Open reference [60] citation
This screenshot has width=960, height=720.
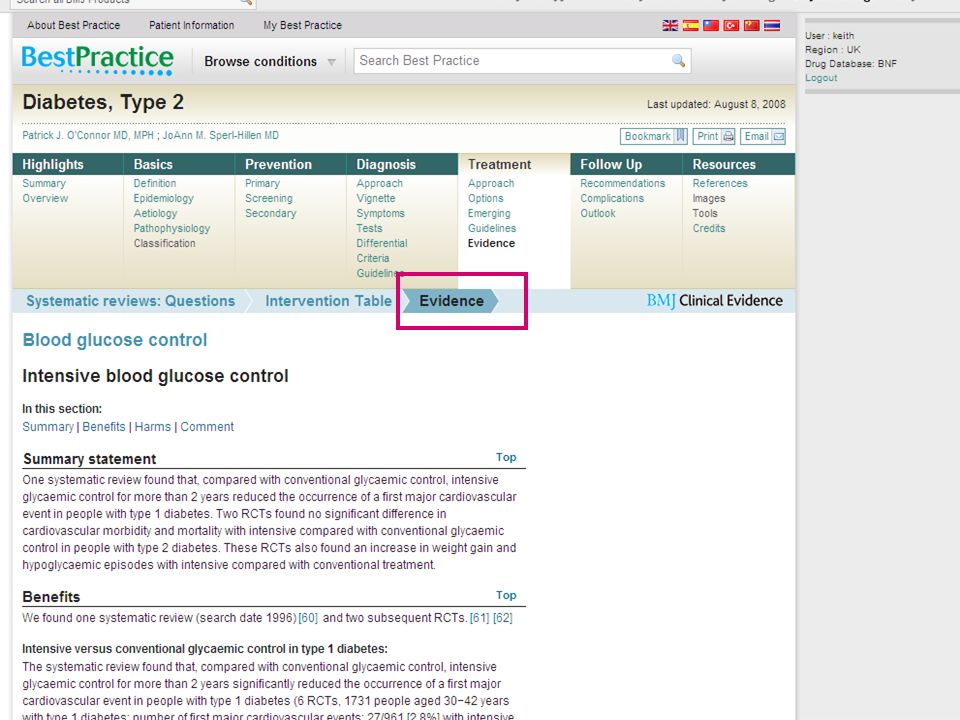click(308, 618)
